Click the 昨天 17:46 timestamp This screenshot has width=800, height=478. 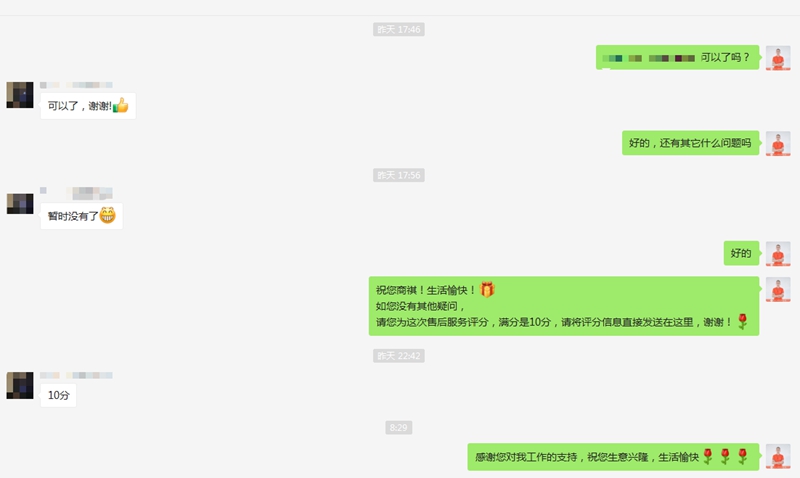398,30
